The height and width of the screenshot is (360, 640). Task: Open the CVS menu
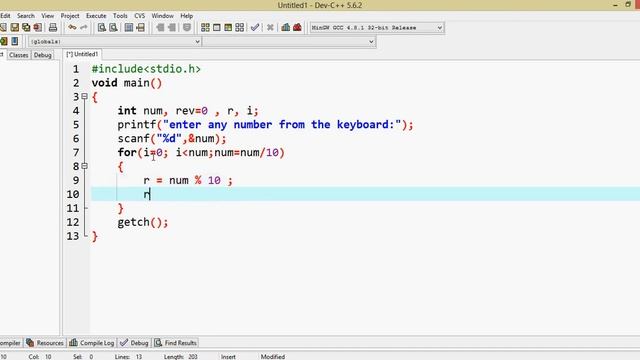pos(140,16)
